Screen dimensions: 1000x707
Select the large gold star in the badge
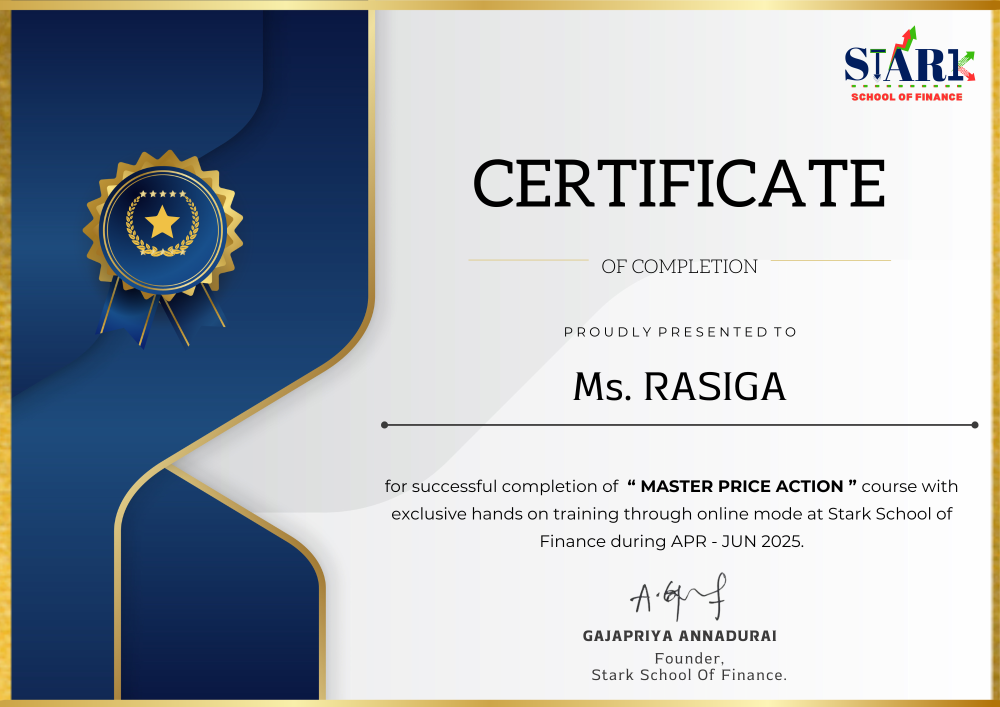coord(162,222)
